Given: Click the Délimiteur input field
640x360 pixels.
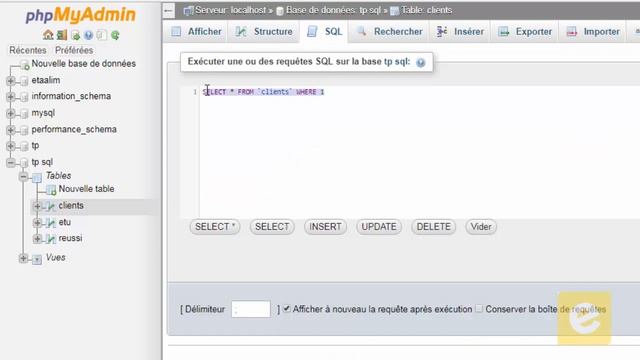Looking at the screenshot, I should pyautogui.click(x=251, y=309).
